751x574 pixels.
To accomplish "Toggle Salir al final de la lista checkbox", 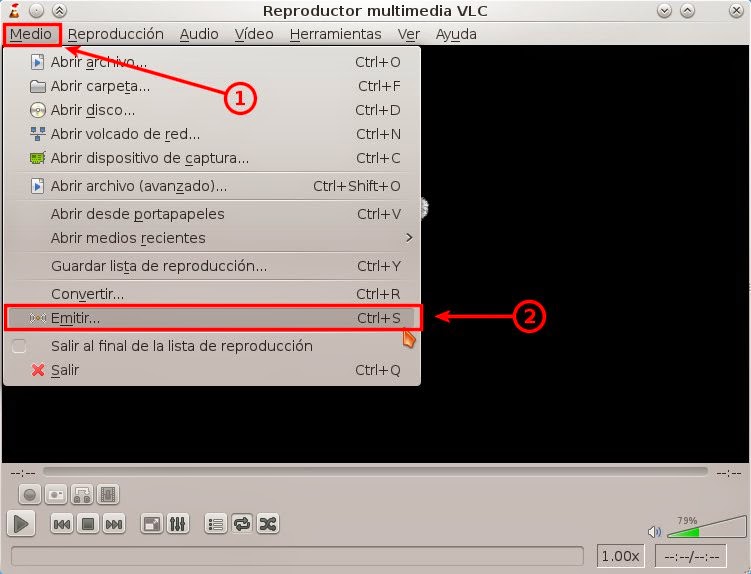I will click(x=19, y=346).
